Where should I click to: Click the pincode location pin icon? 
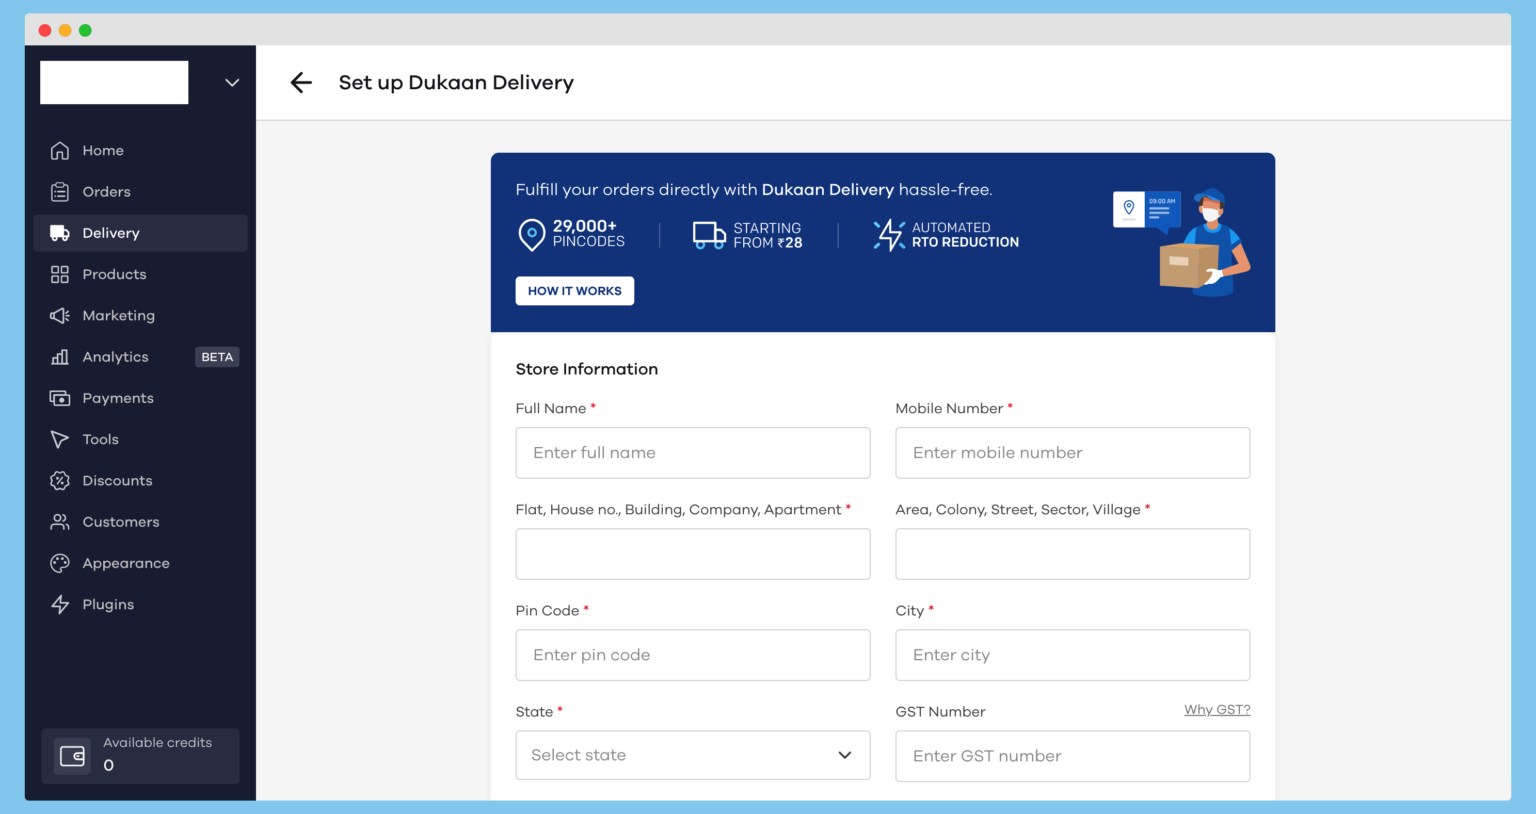(x=531, y=235)
